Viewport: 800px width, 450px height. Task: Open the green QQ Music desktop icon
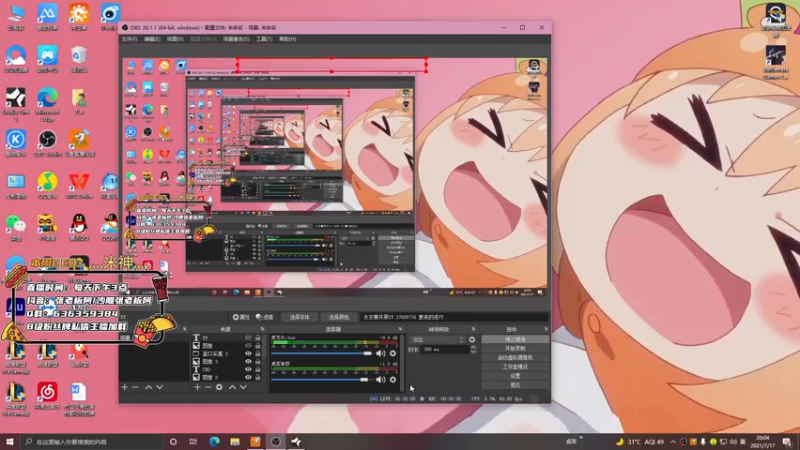tap(47, 185)
